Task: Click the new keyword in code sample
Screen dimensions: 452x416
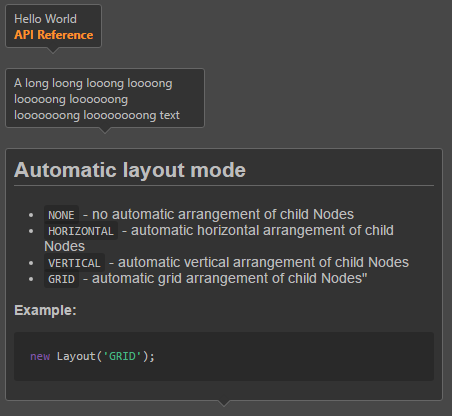Action: (x=40, y=356)
